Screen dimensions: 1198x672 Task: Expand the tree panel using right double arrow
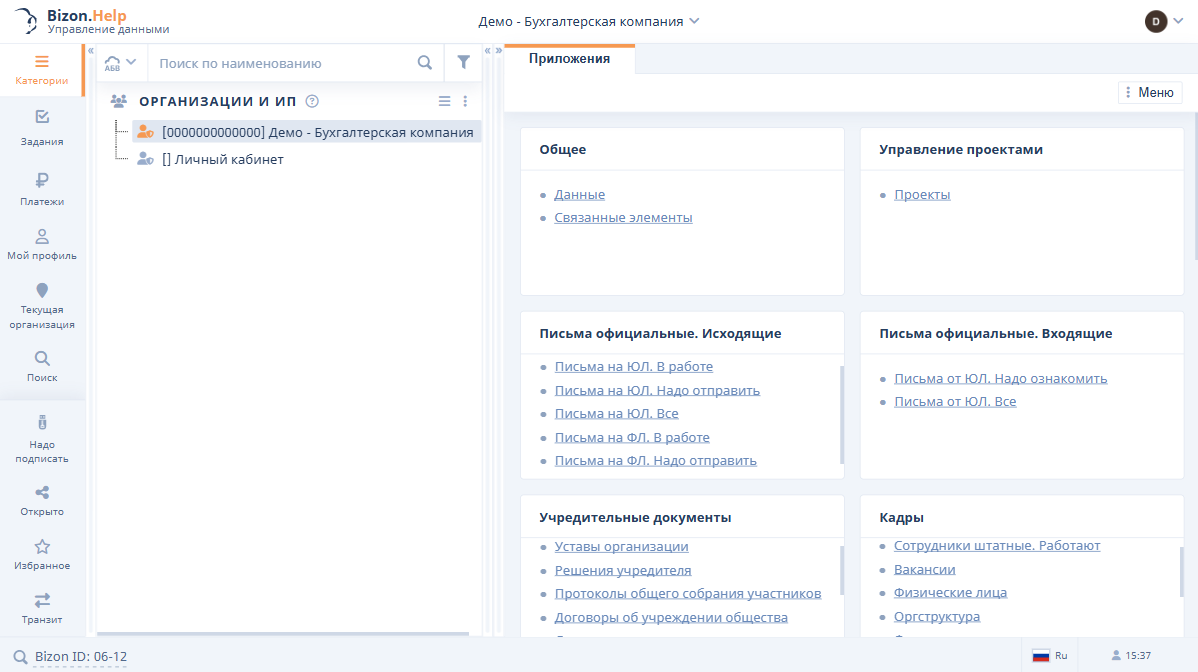[x=499, y=50]
